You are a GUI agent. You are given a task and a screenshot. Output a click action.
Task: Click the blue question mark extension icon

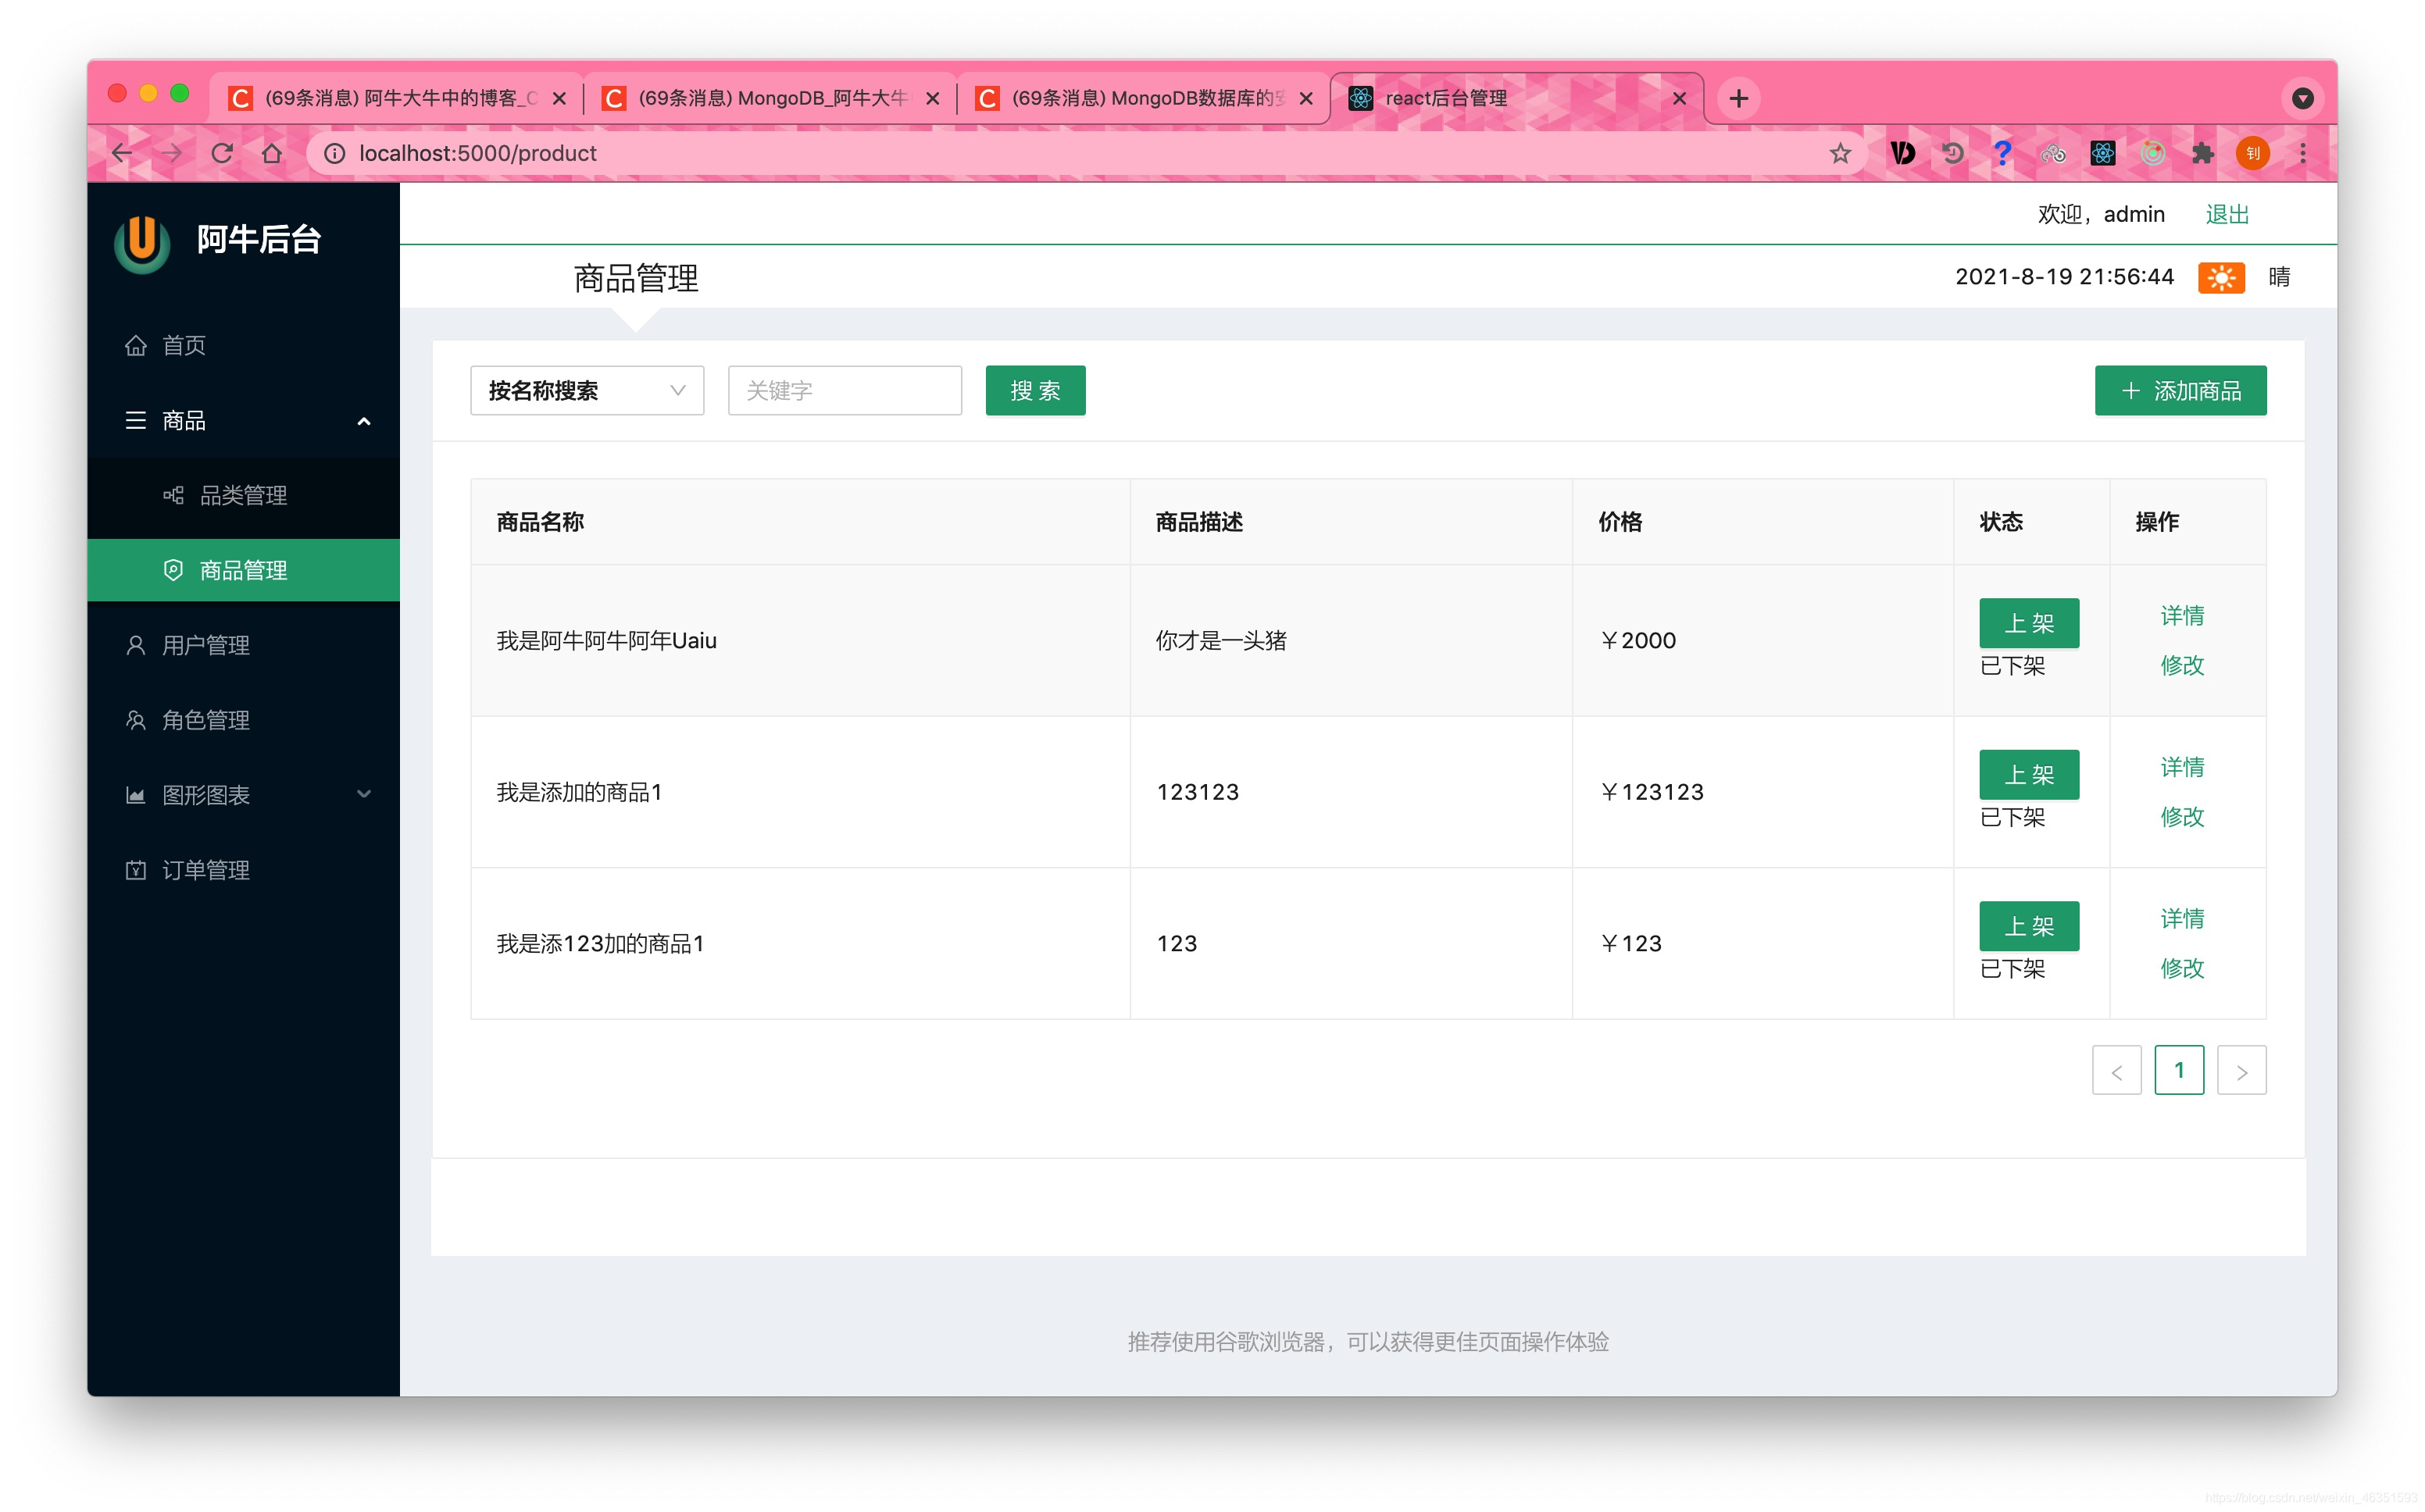click(2002, 153)
